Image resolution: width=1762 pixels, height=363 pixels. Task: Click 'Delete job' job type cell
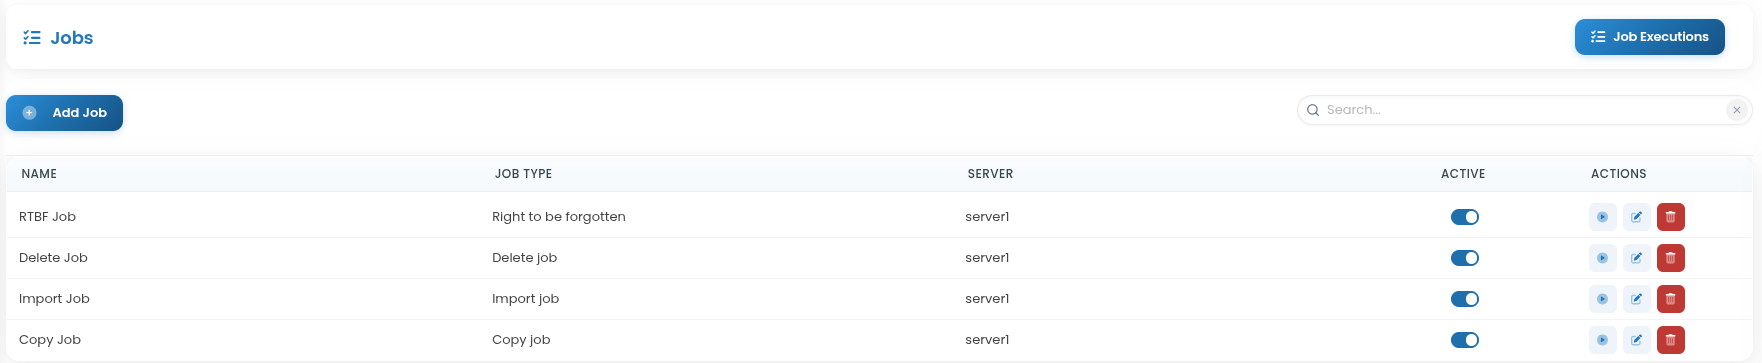tap(524, 258)
